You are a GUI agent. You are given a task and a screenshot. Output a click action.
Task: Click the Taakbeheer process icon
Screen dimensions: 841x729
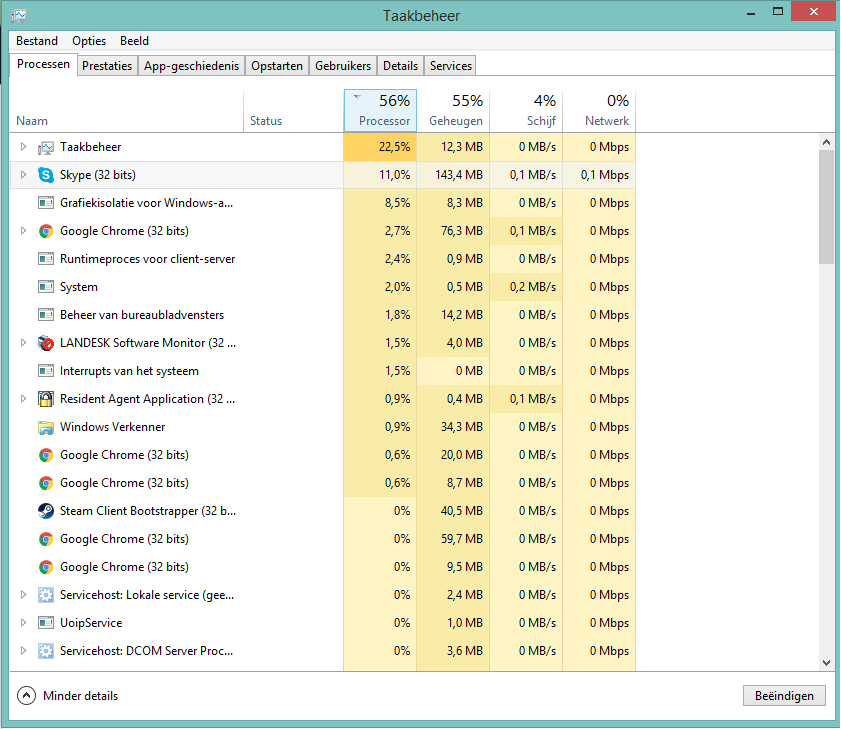point(46,147)
